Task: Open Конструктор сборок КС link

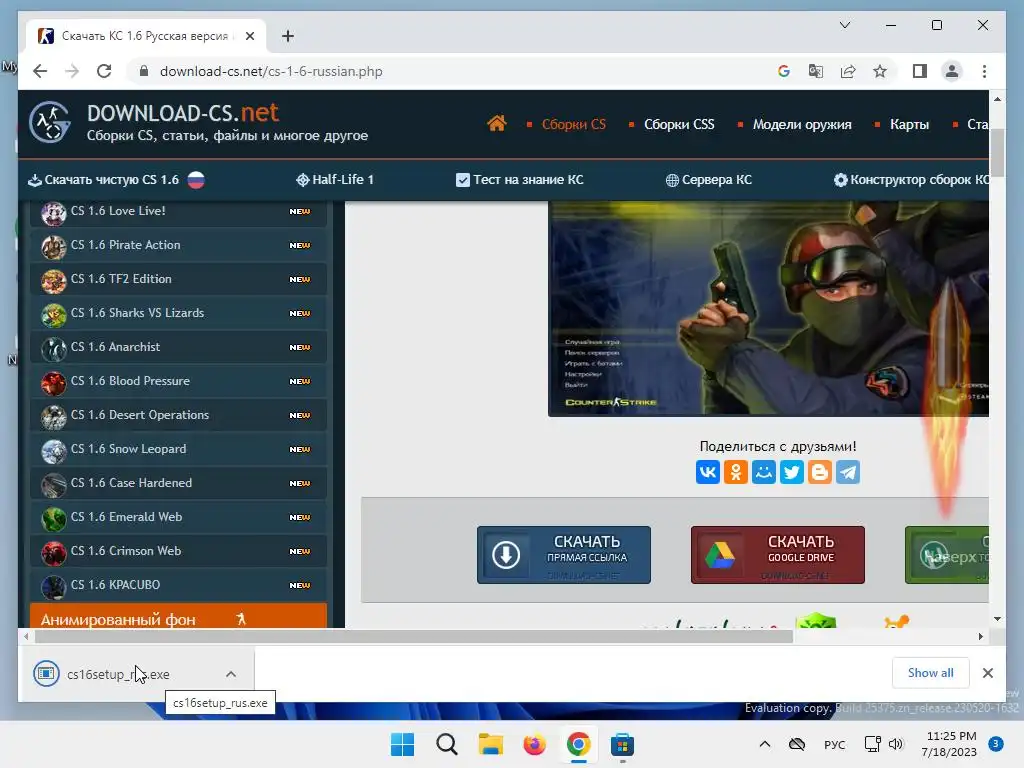Action: click(912, 180)
